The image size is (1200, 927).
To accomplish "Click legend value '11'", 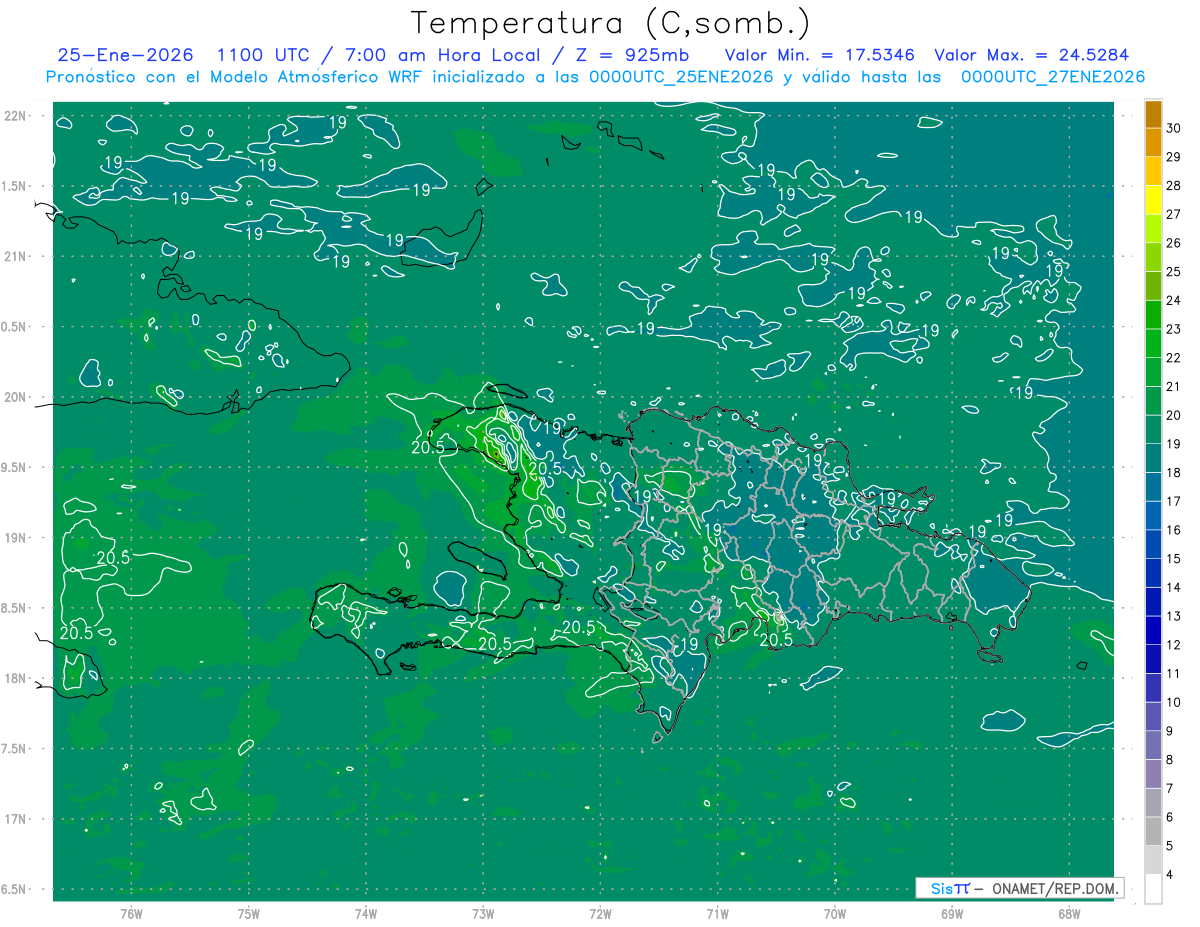I will 1174,674.
